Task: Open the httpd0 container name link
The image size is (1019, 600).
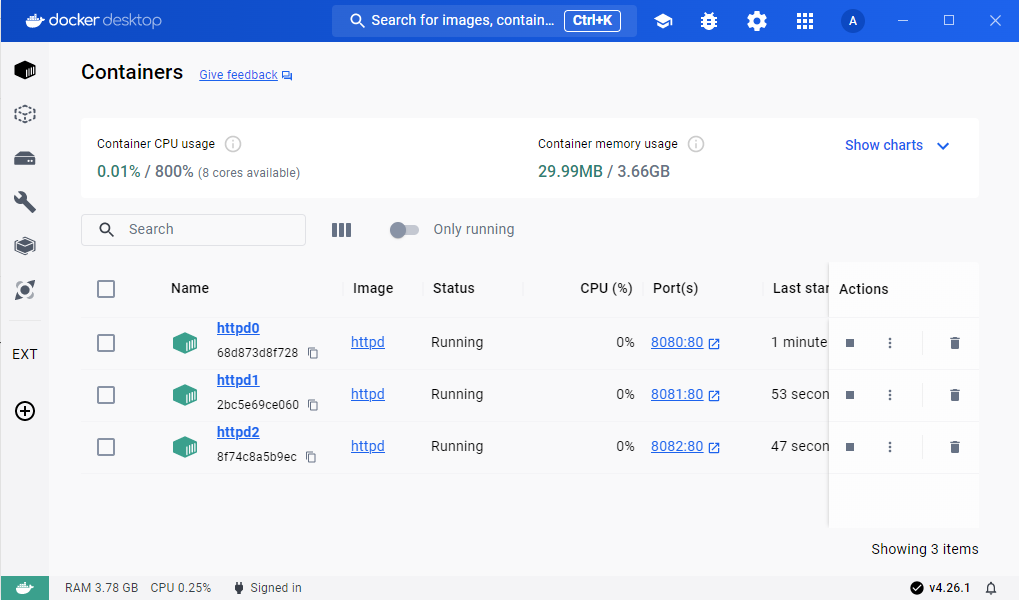Action: pyautogui.click(x=238, y=328)
